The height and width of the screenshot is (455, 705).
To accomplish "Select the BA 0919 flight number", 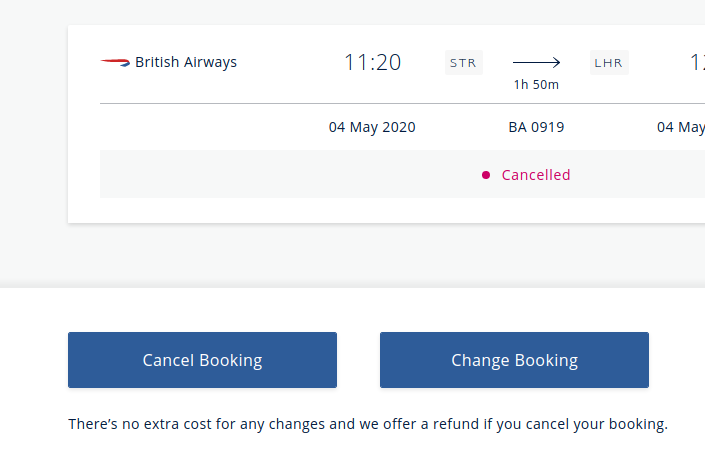I will 536,127.
